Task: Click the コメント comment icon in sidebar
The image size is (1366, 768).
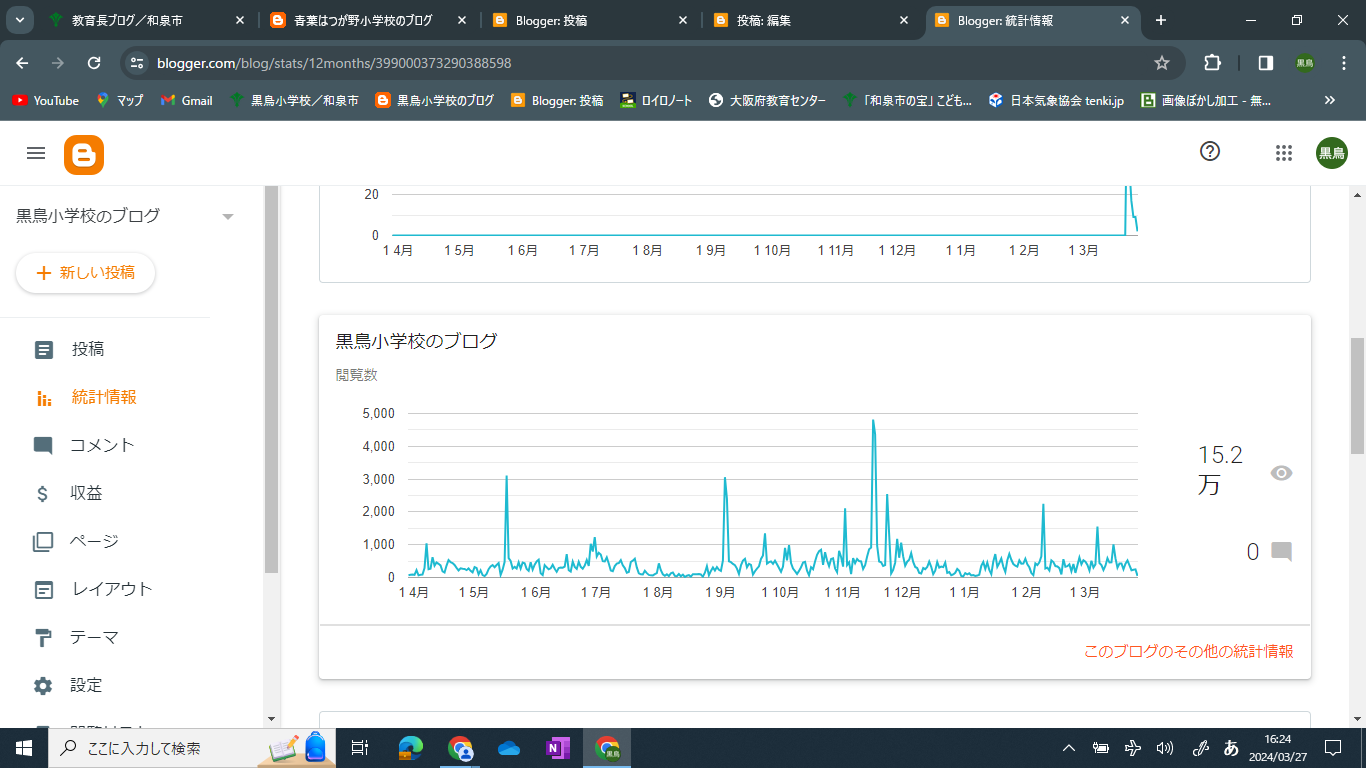Action: (x=43, y=446)
